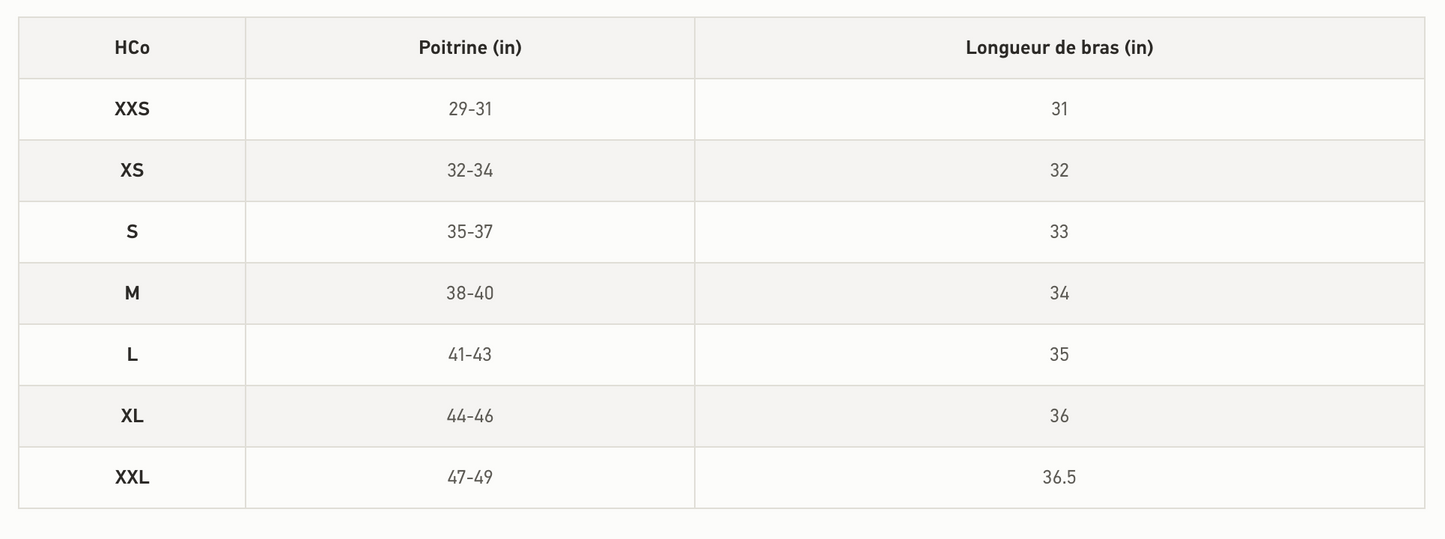Select the XS size row label
1445x539 pixels.
click(x=132, y=170)
